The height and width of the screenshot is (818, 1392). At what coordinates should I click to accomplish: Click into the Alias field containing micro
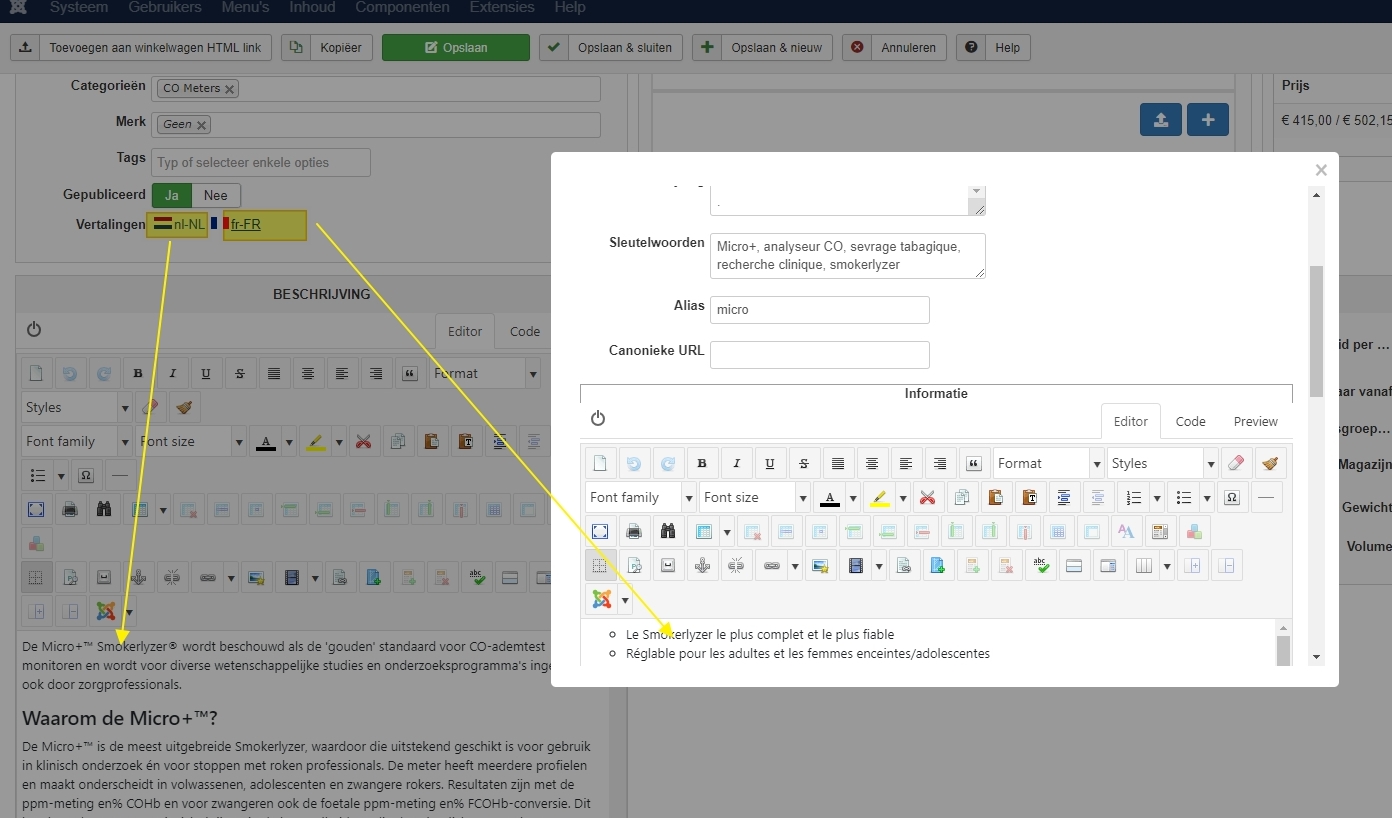pos(820,309)
